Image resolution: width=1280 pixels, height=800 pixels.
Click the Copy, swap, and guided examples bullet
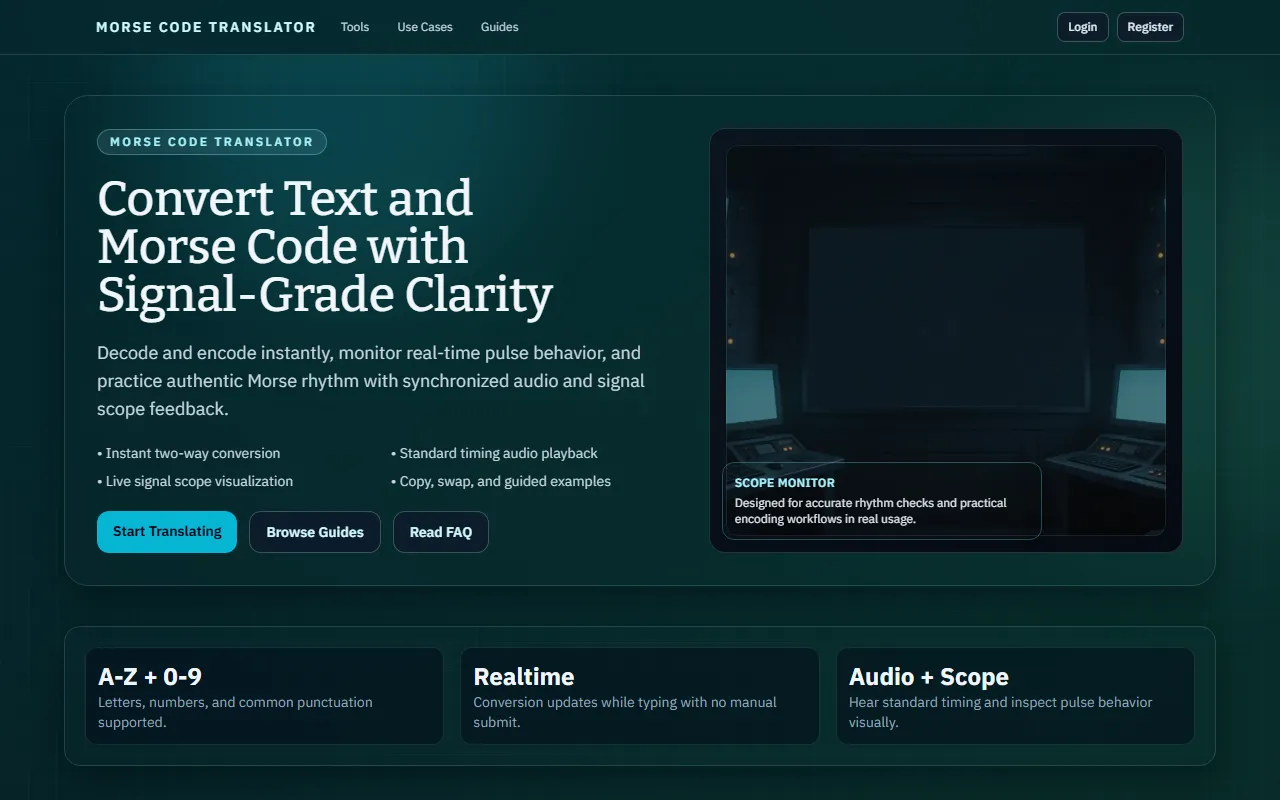coord(500,481)
